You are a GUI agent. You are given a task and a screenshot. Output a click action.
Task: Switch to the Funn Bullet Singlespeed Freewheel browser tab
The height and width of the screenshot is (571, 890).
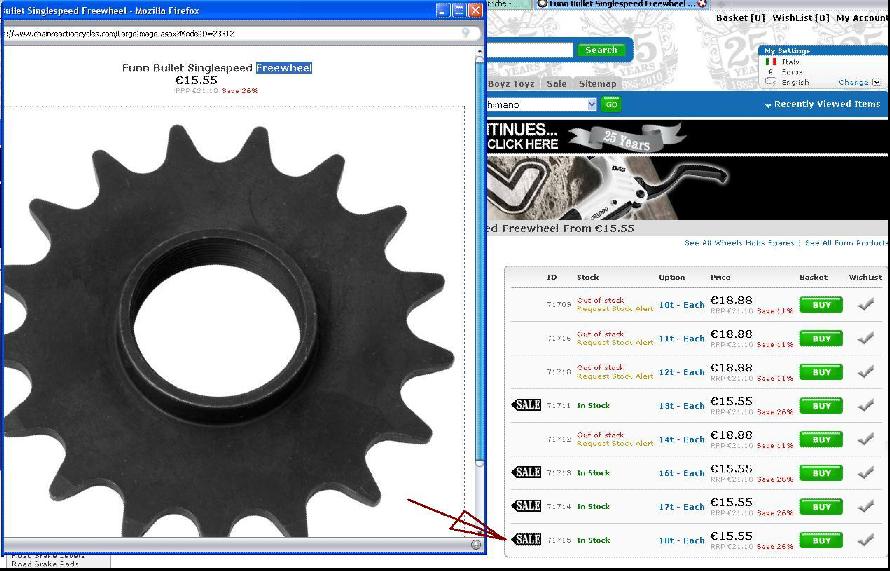(x=622, y=4)
